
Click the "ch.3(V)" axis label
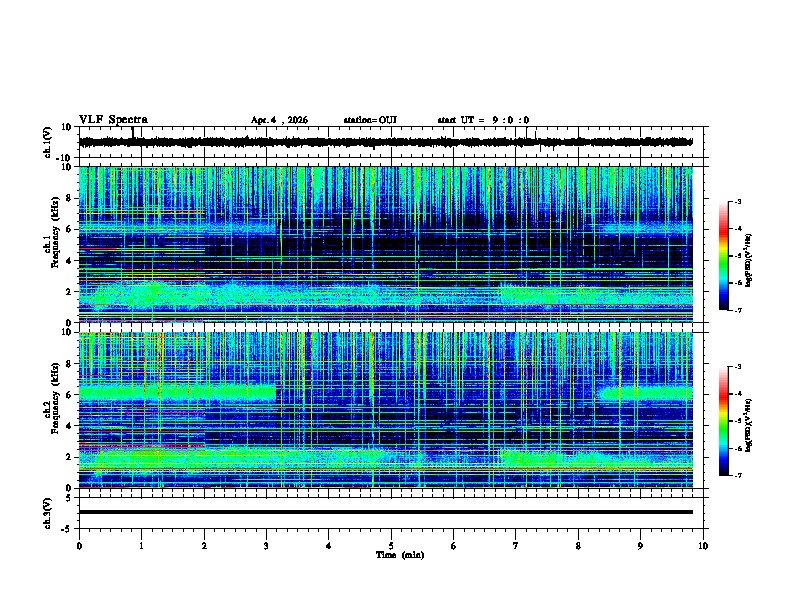(48, 513)
